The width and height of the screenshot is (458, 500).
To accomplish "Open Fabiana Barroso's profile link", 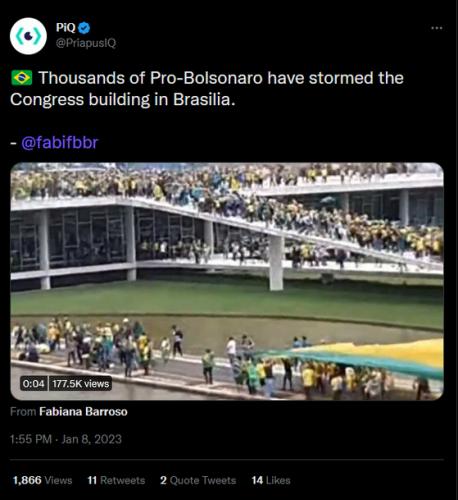I will [x=83, y=412].
